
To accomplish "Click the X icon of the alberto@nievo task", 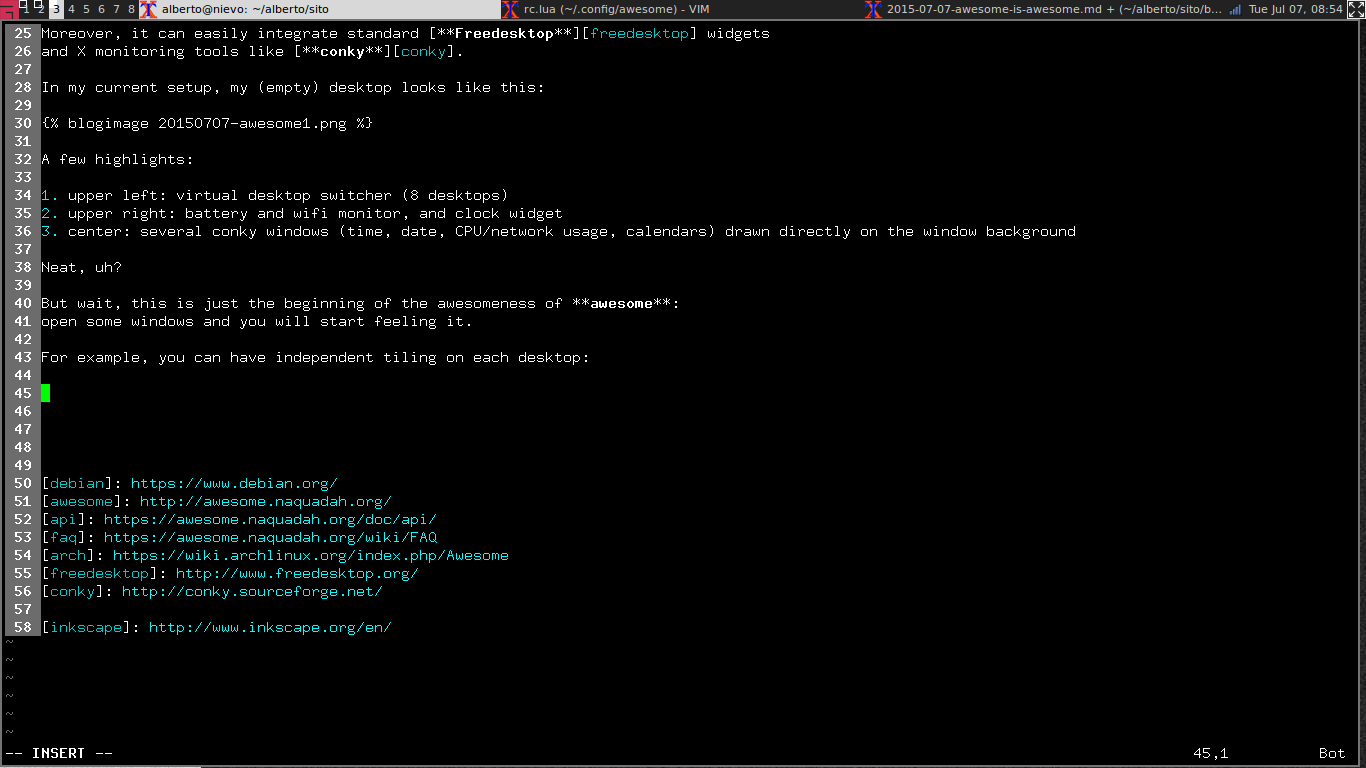I will coord(148,9).
